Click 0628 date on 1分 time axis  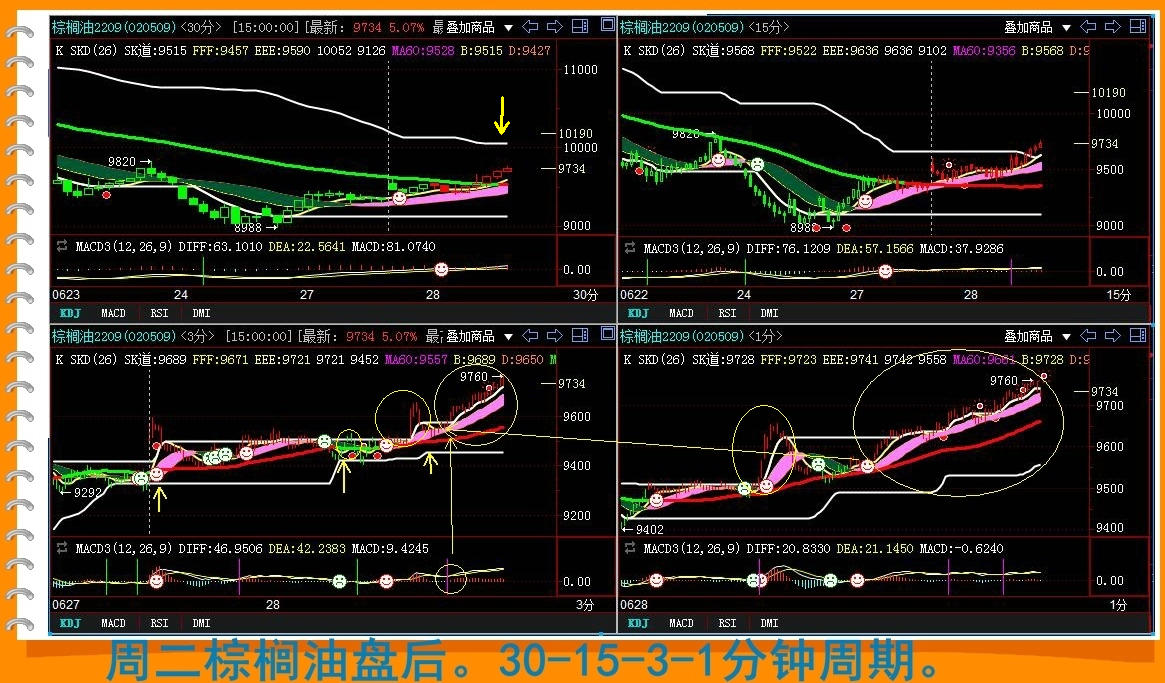tap(634, 605)
